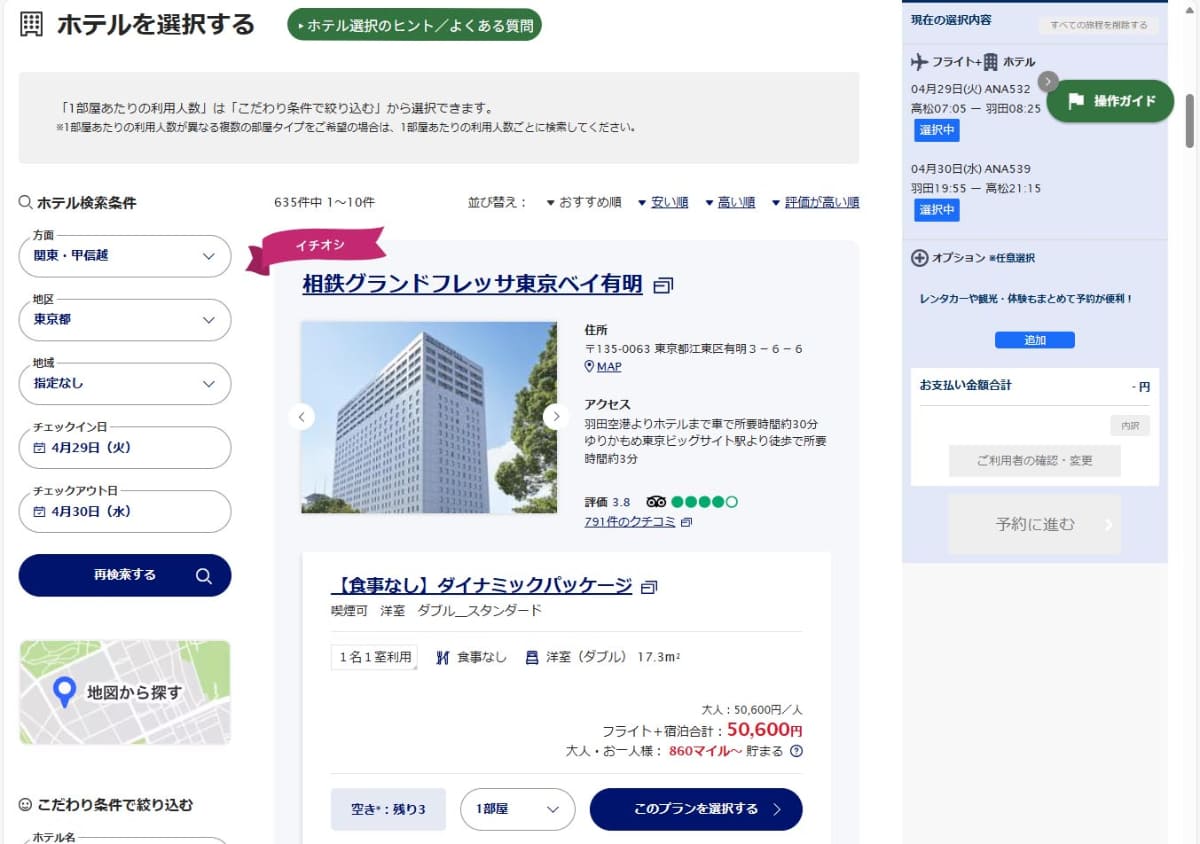The height and width of the screenshot is (844, 1200).
Task: Collapse the guide using gray arrow circle
Action: click(1048, 81)
